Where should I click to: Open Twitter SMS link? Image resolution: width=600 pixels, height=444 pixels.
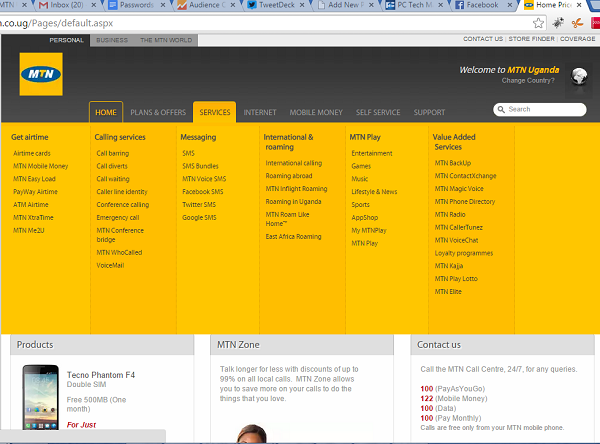tap(199, 205)
